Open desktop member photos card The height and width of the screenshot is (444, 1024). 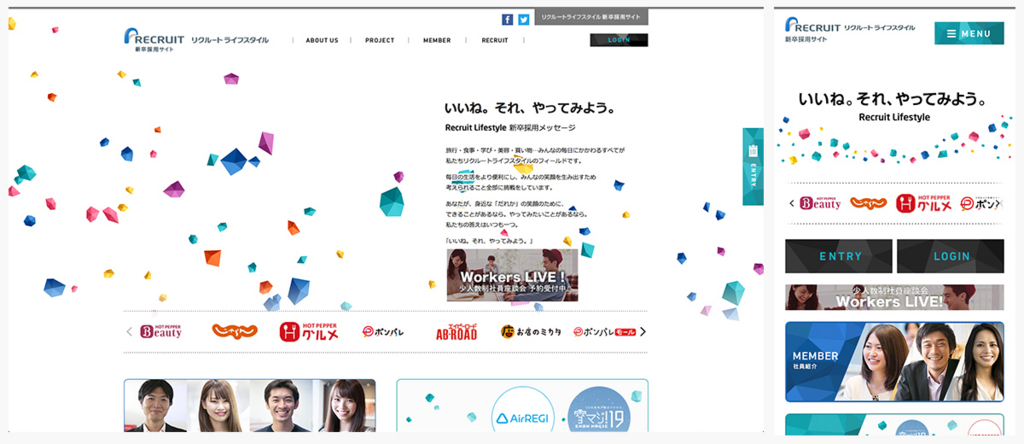click(249, 405)
